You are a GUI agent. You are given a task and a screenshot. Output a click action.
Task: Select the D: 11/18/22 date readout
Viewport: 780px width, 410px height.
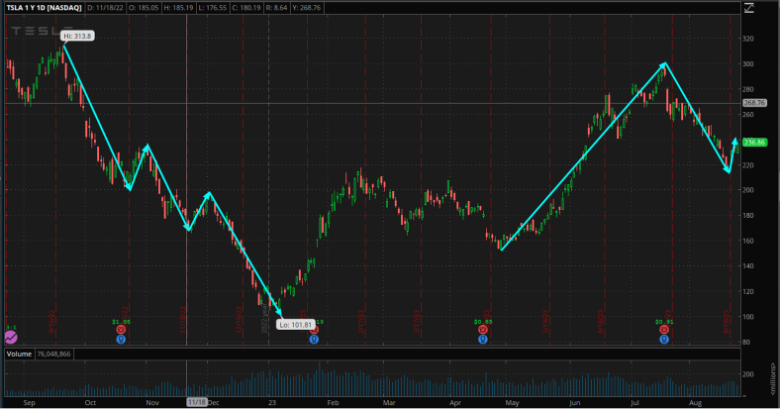click(105, 8)
